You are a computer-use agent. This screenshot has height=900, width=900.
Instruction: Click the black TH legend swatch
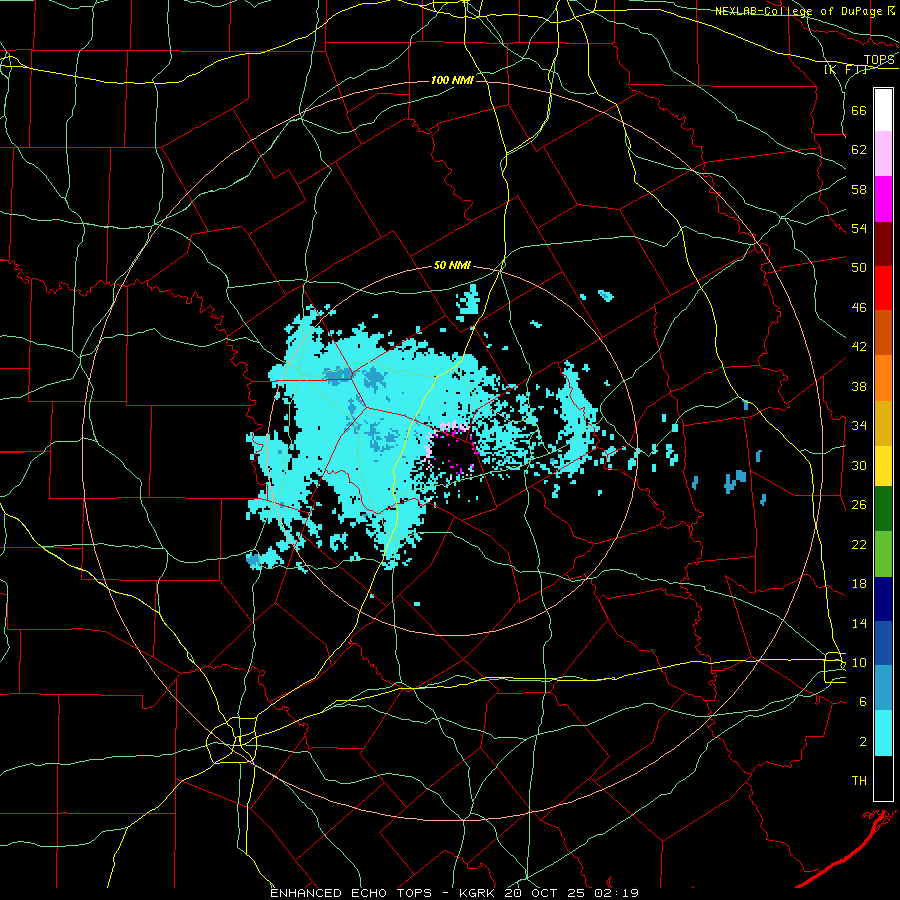tap(883, 778)
